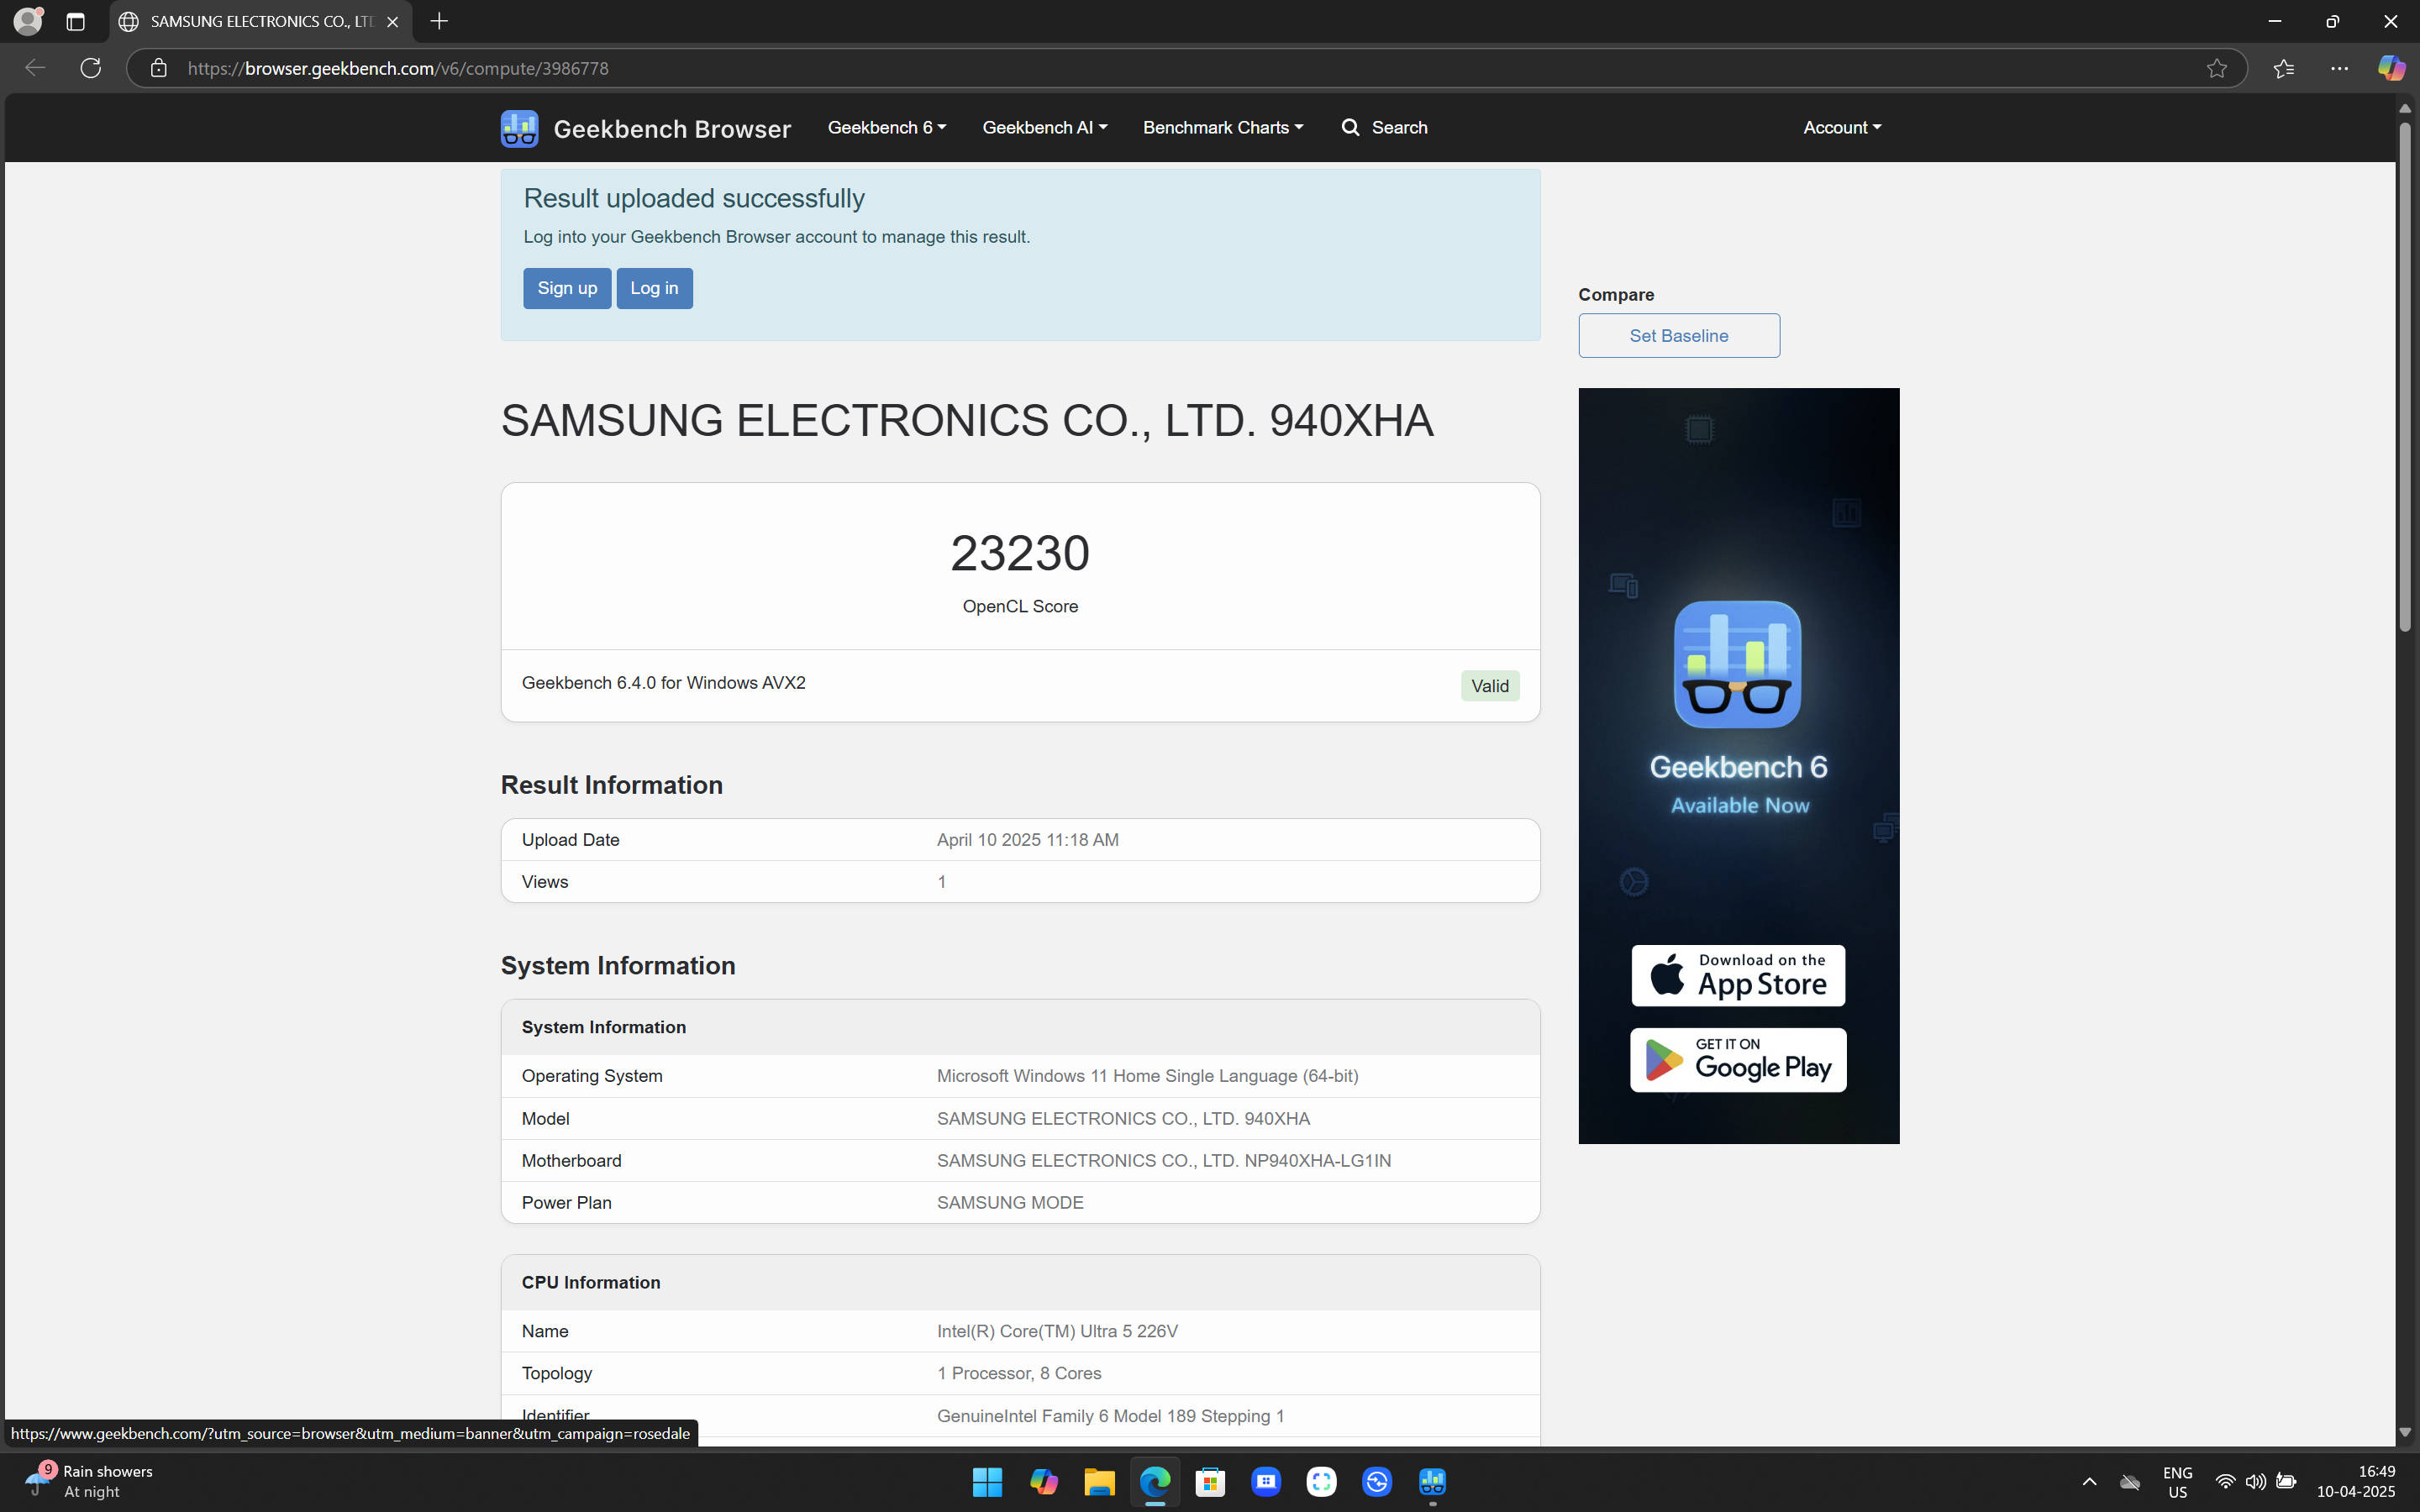Click the Download on the App Store badge
Viewport: 2420px width, 1512px height.
pos(1738,975)
